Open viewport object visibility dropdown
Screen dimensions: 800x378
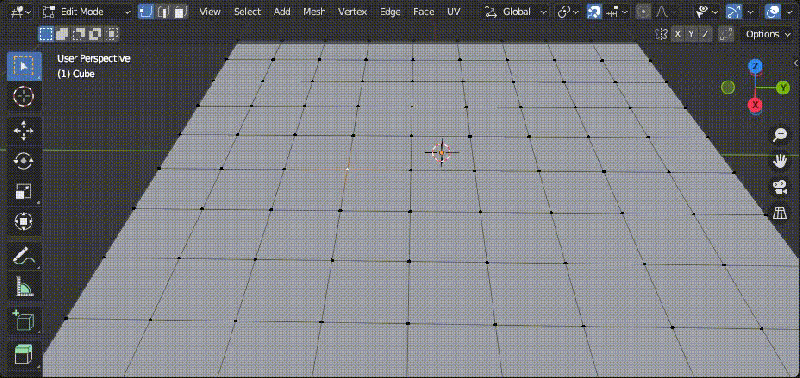(x=707, y=11)
